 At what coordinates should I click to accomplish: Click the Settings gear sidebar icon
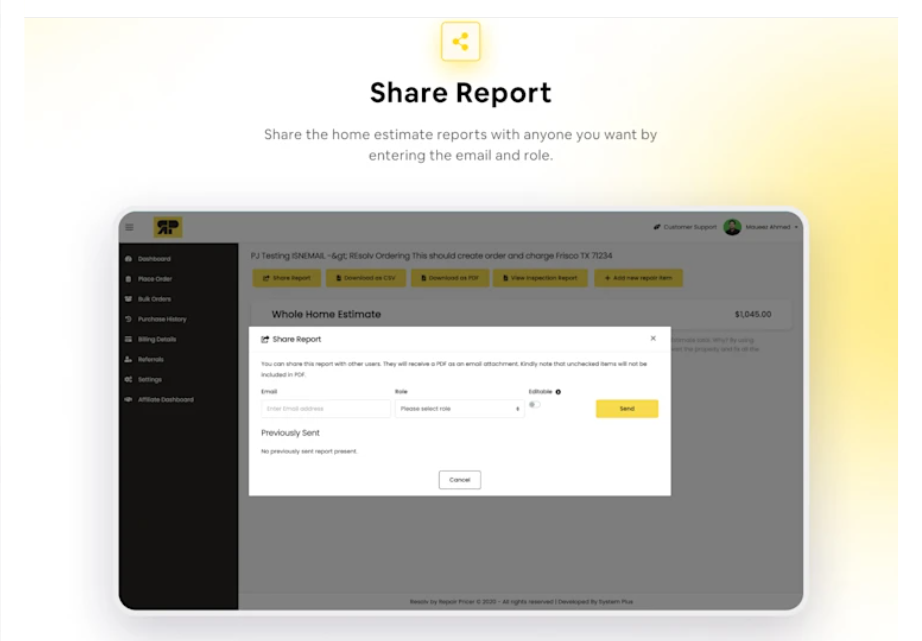(128, 379)
